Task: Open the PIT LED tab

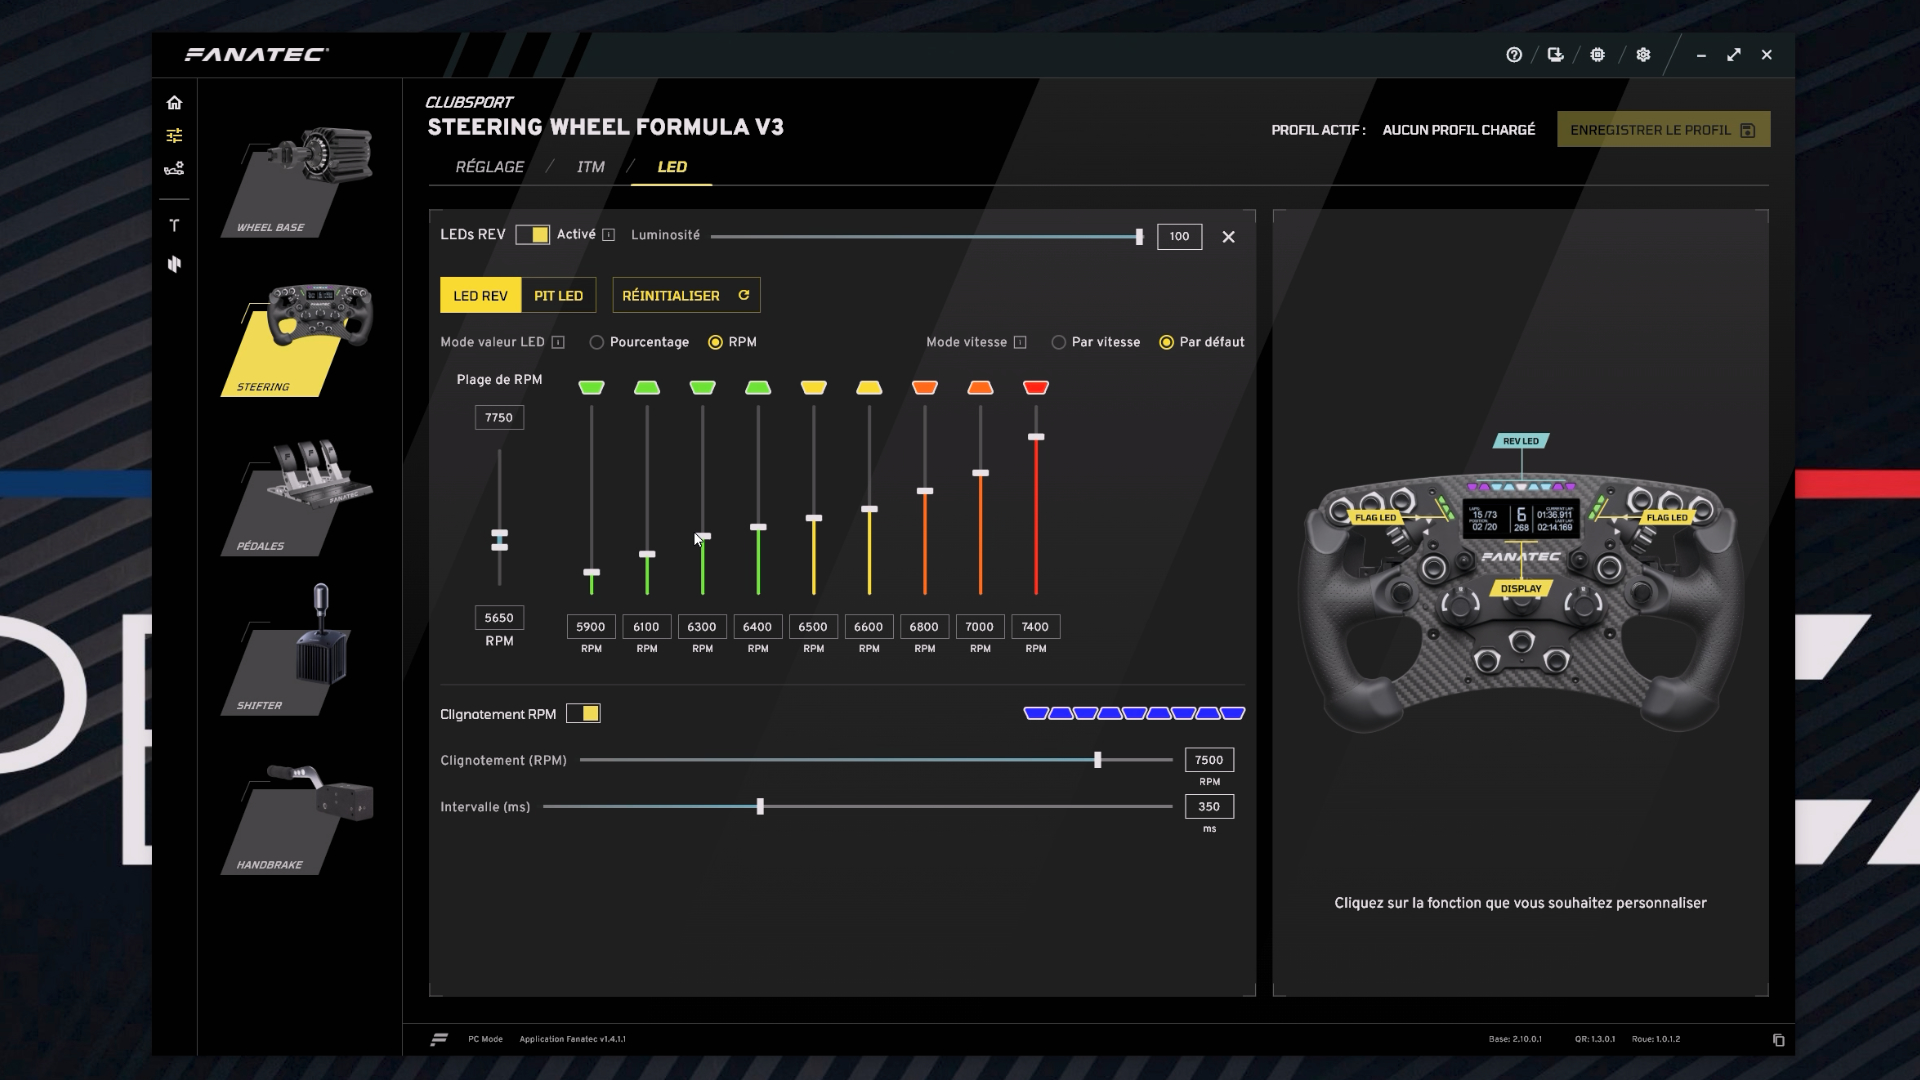Action: point(557,295)
